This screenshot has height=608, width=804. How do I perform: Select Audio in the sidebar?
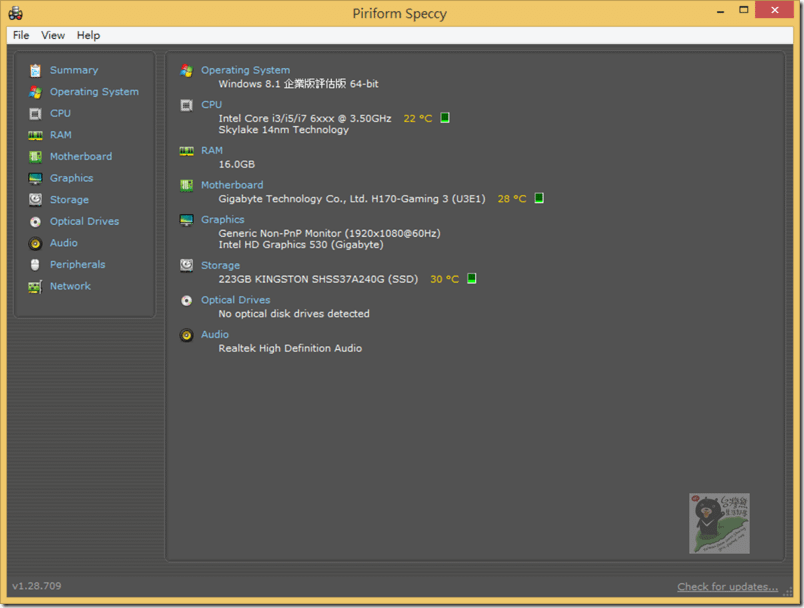pos(64,243)
